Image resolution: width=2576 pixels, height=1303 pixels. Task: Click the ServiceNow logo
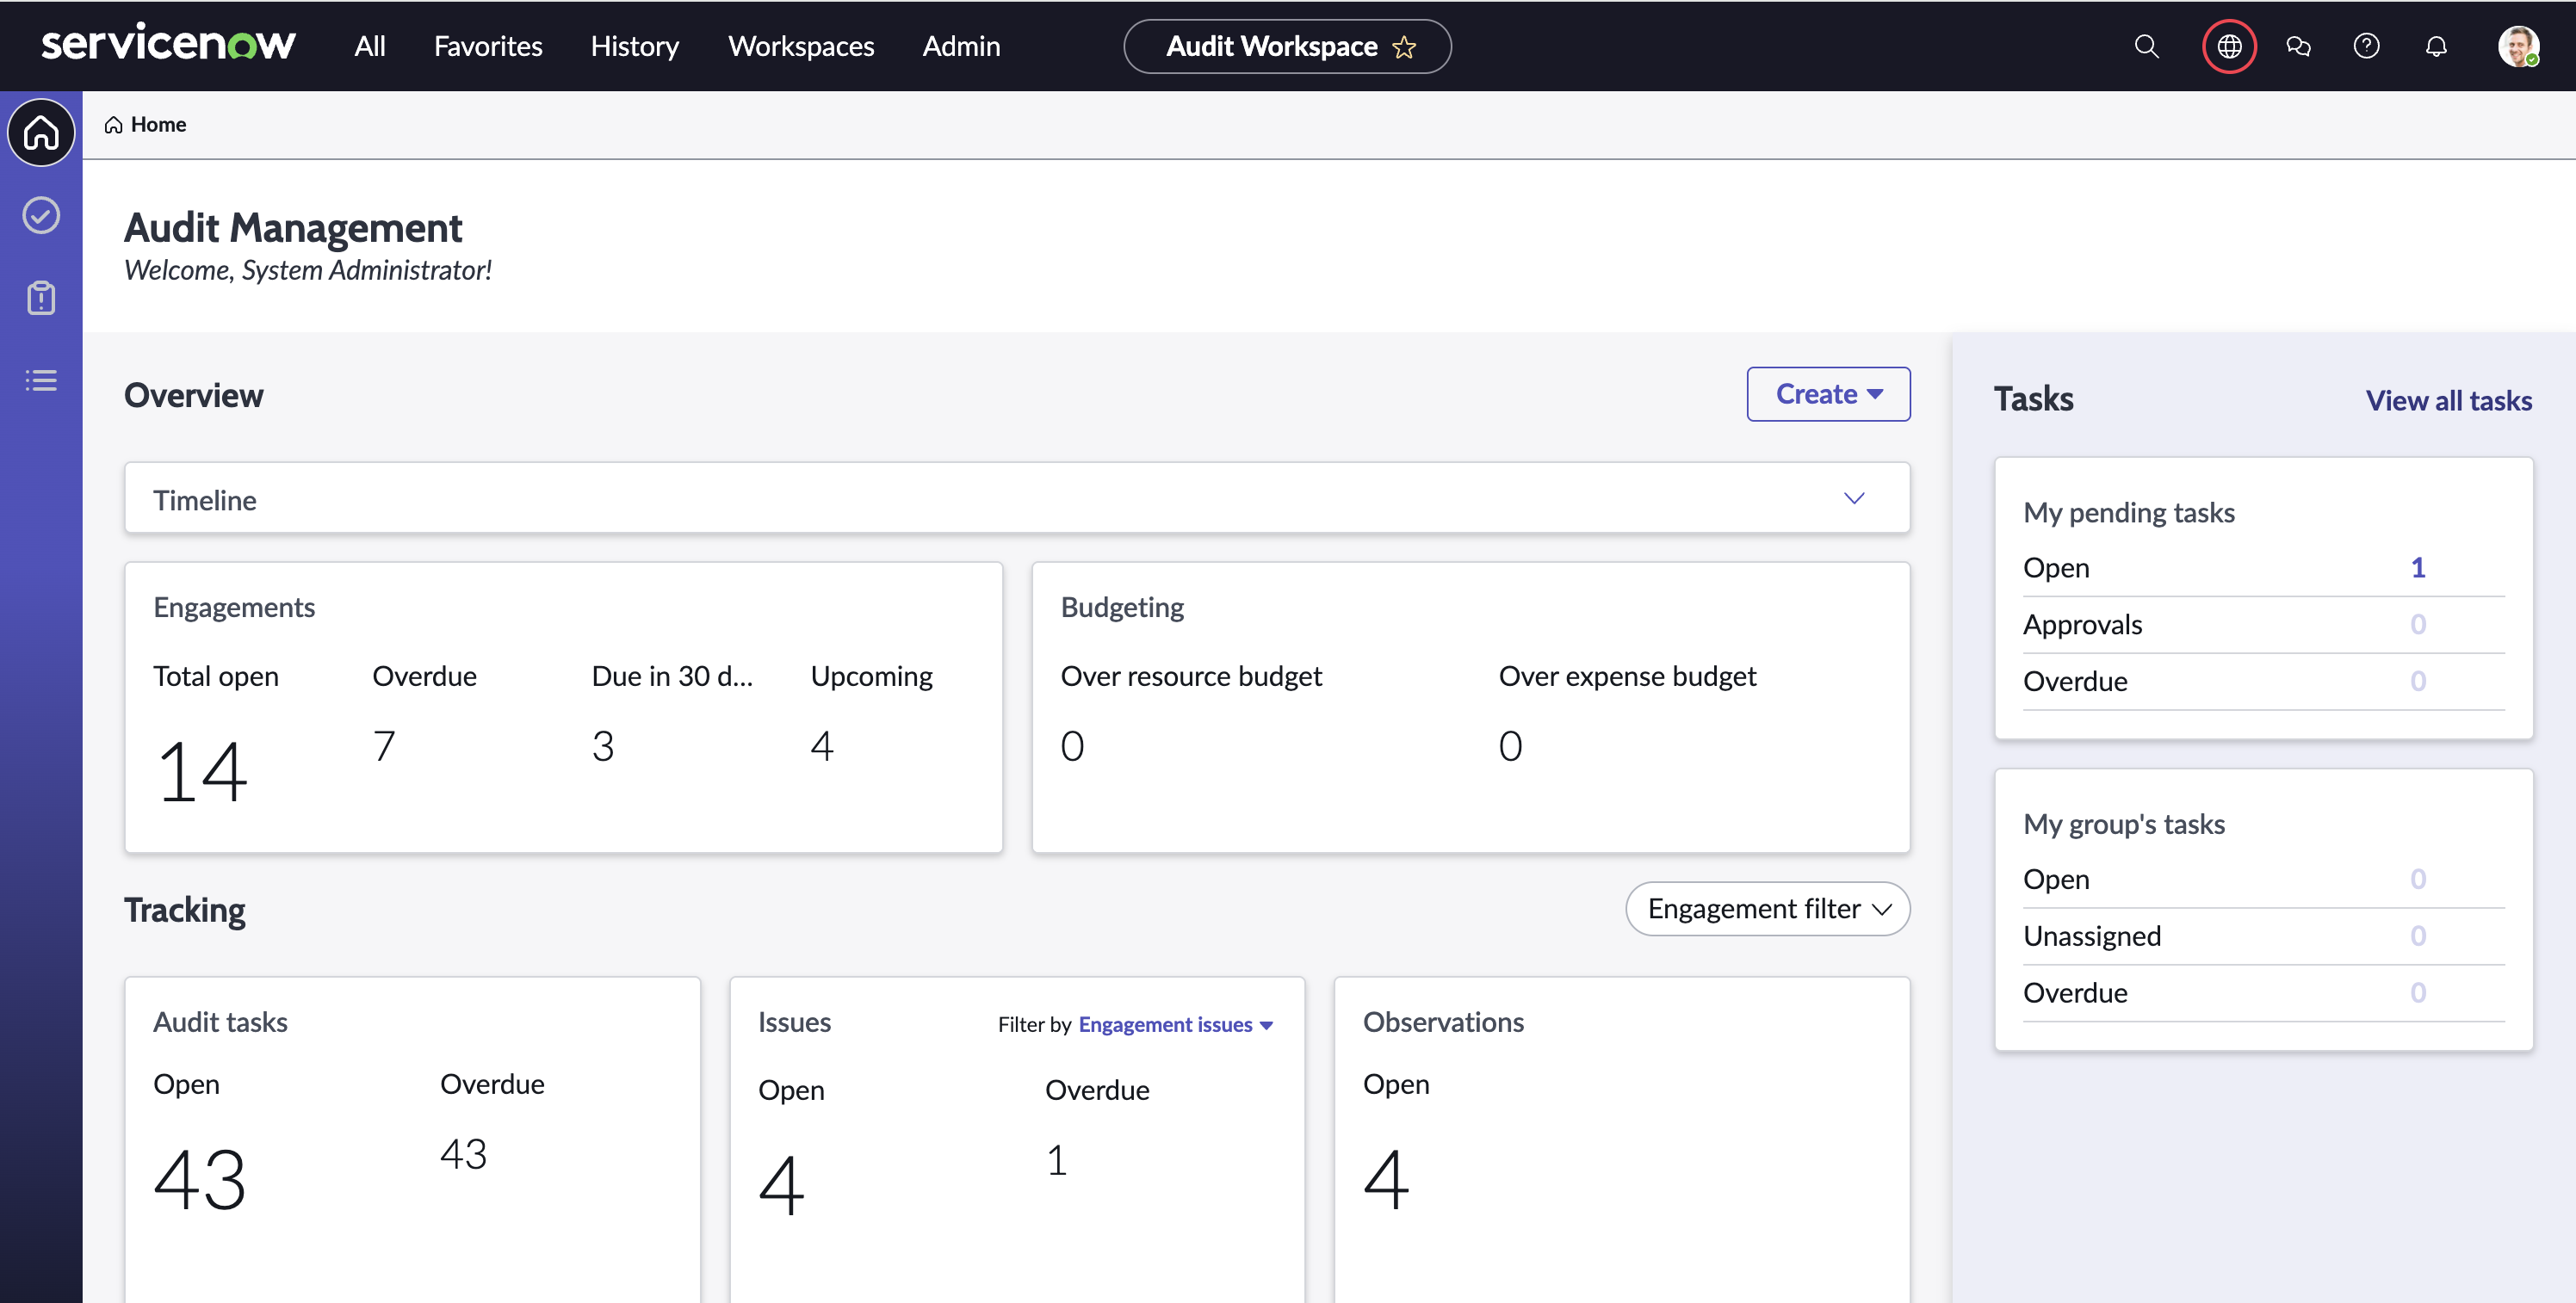coord(168,45)
